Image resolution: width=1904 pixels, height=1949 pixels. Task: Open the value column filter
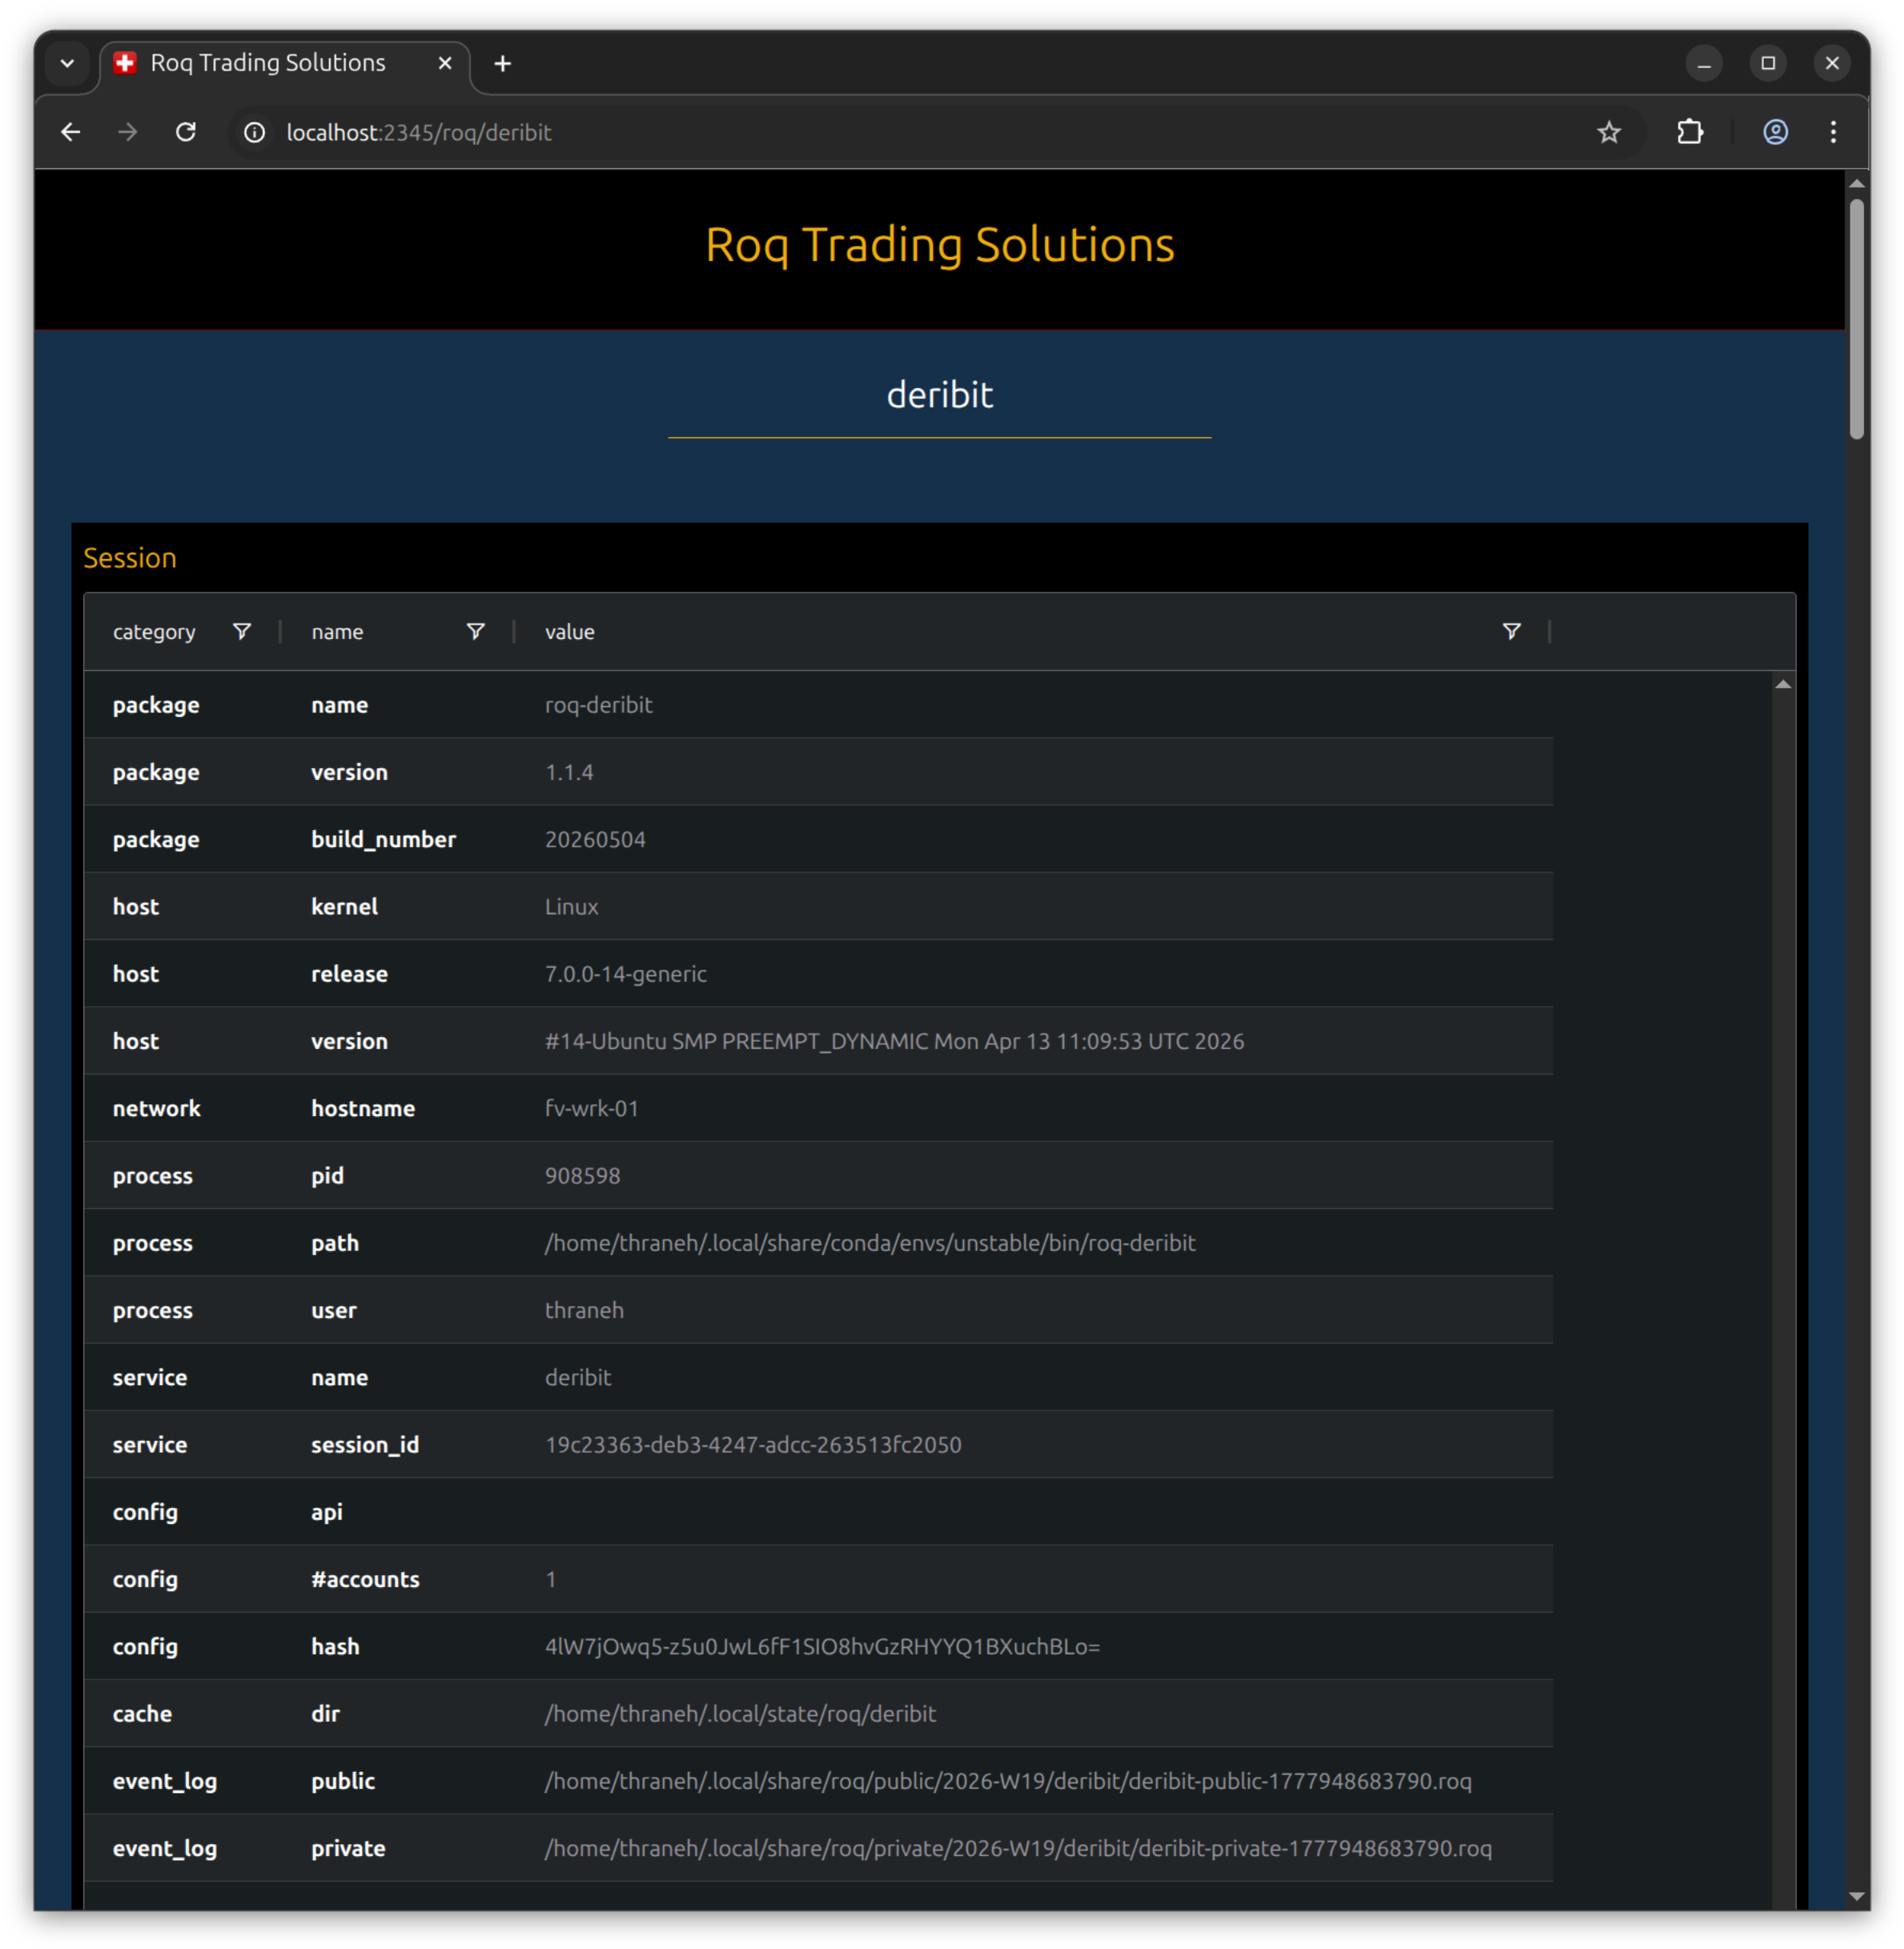[1511, 631]
